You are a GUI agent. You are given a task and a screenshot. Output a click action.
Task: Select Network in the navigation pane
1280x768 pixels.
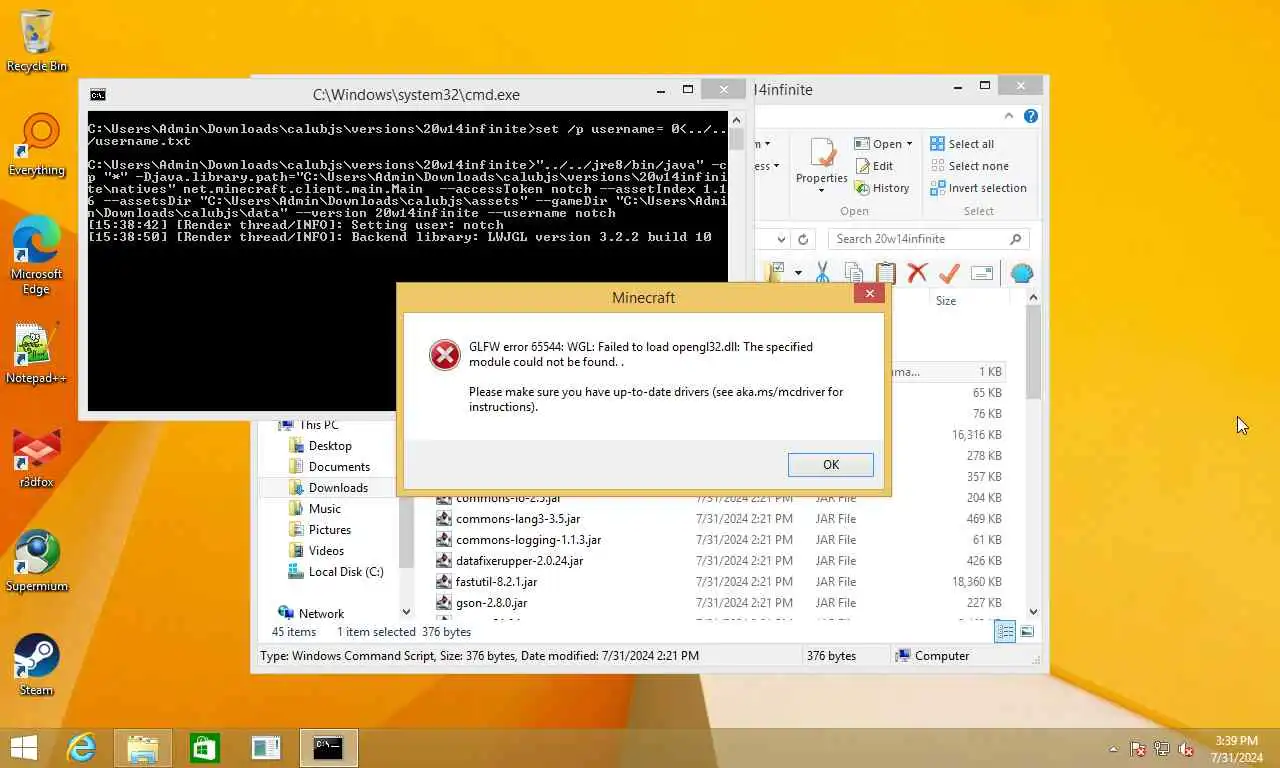[321, 614]
